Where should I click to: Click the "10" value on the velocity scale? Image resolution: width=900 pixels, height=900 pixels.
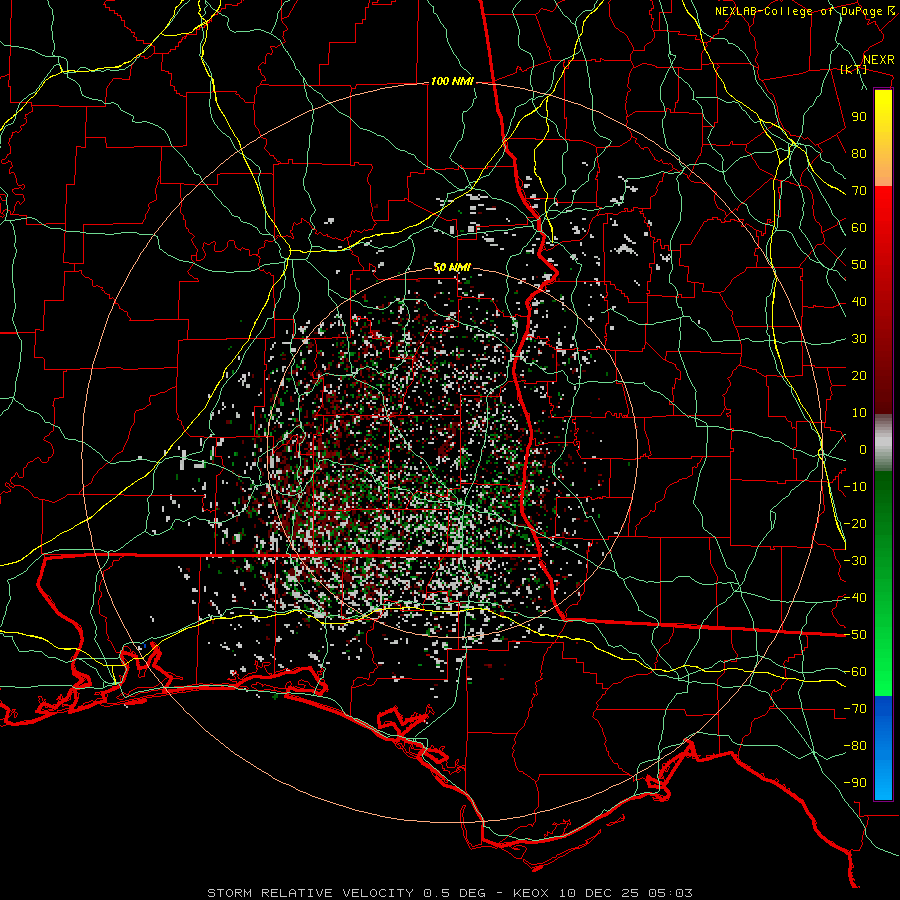[859, 413]
